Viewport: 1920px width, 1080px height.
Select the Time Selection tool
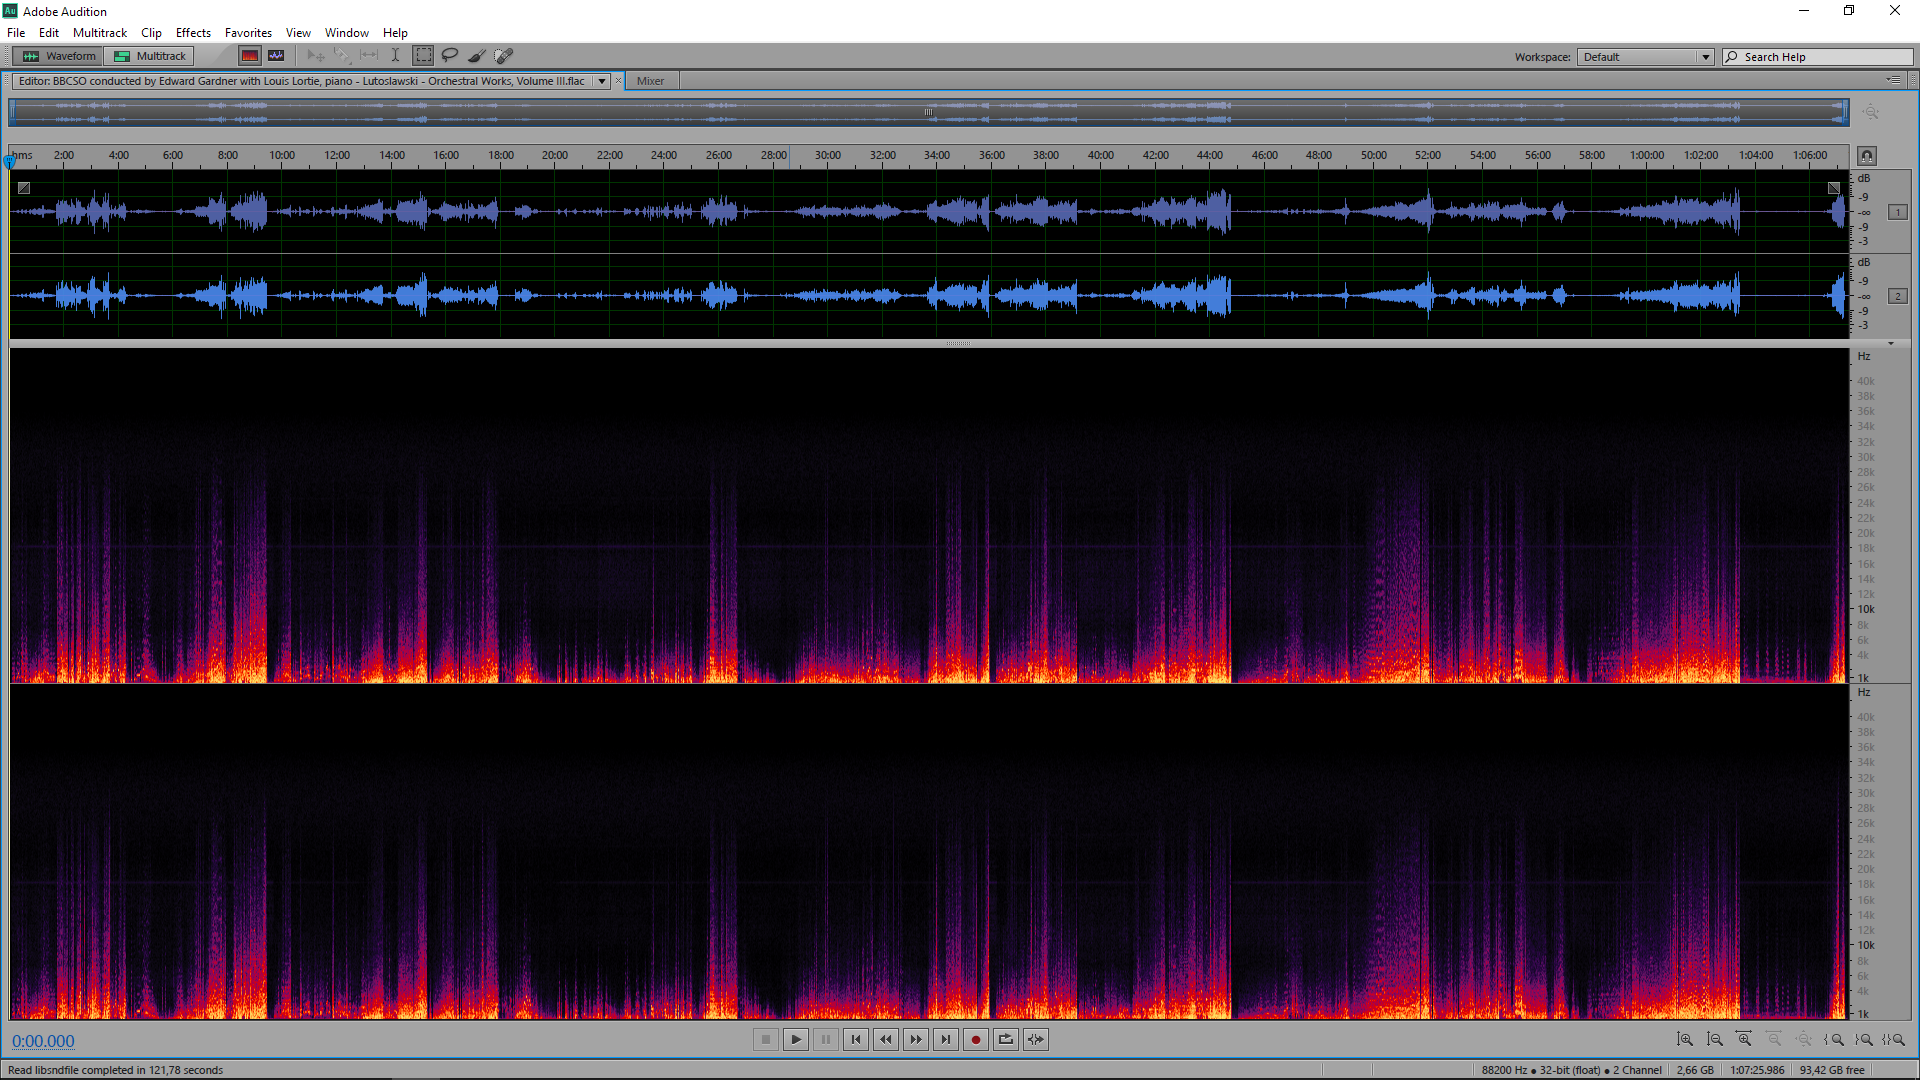click(396, 56)
